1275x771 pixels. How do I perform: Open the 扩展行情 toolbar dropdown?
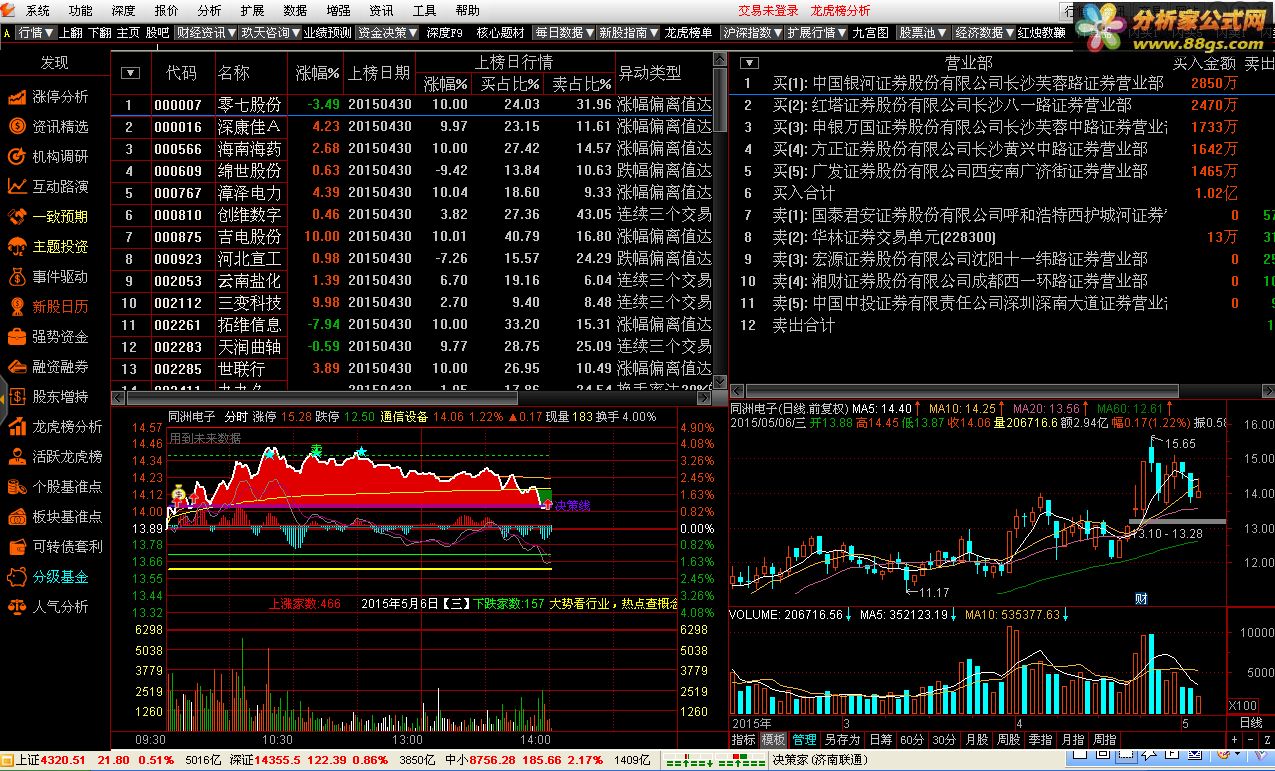pos(816,32)
